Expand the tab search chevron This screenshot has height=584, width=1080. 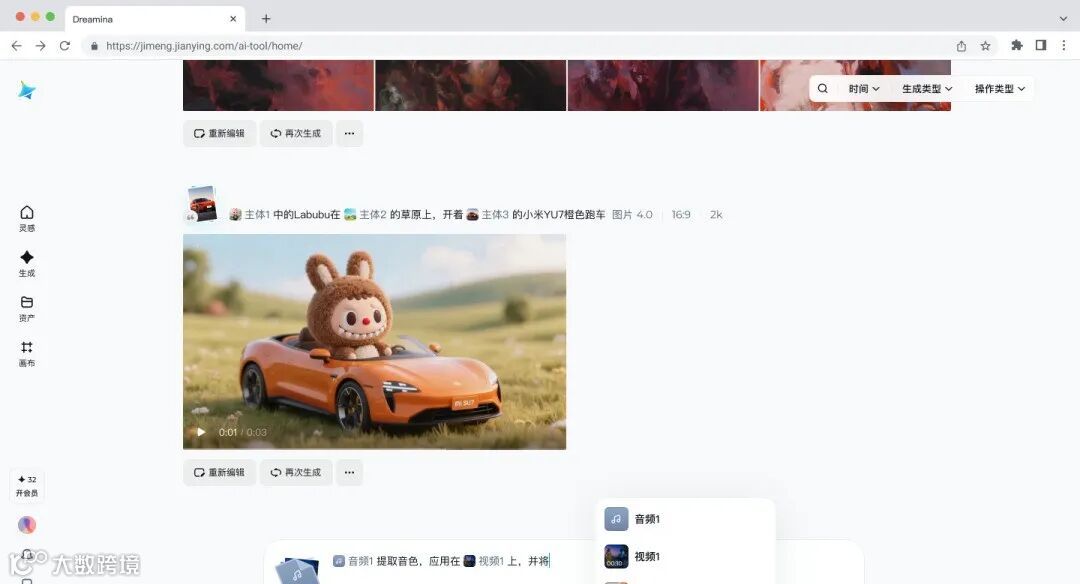click(1063, 19)
